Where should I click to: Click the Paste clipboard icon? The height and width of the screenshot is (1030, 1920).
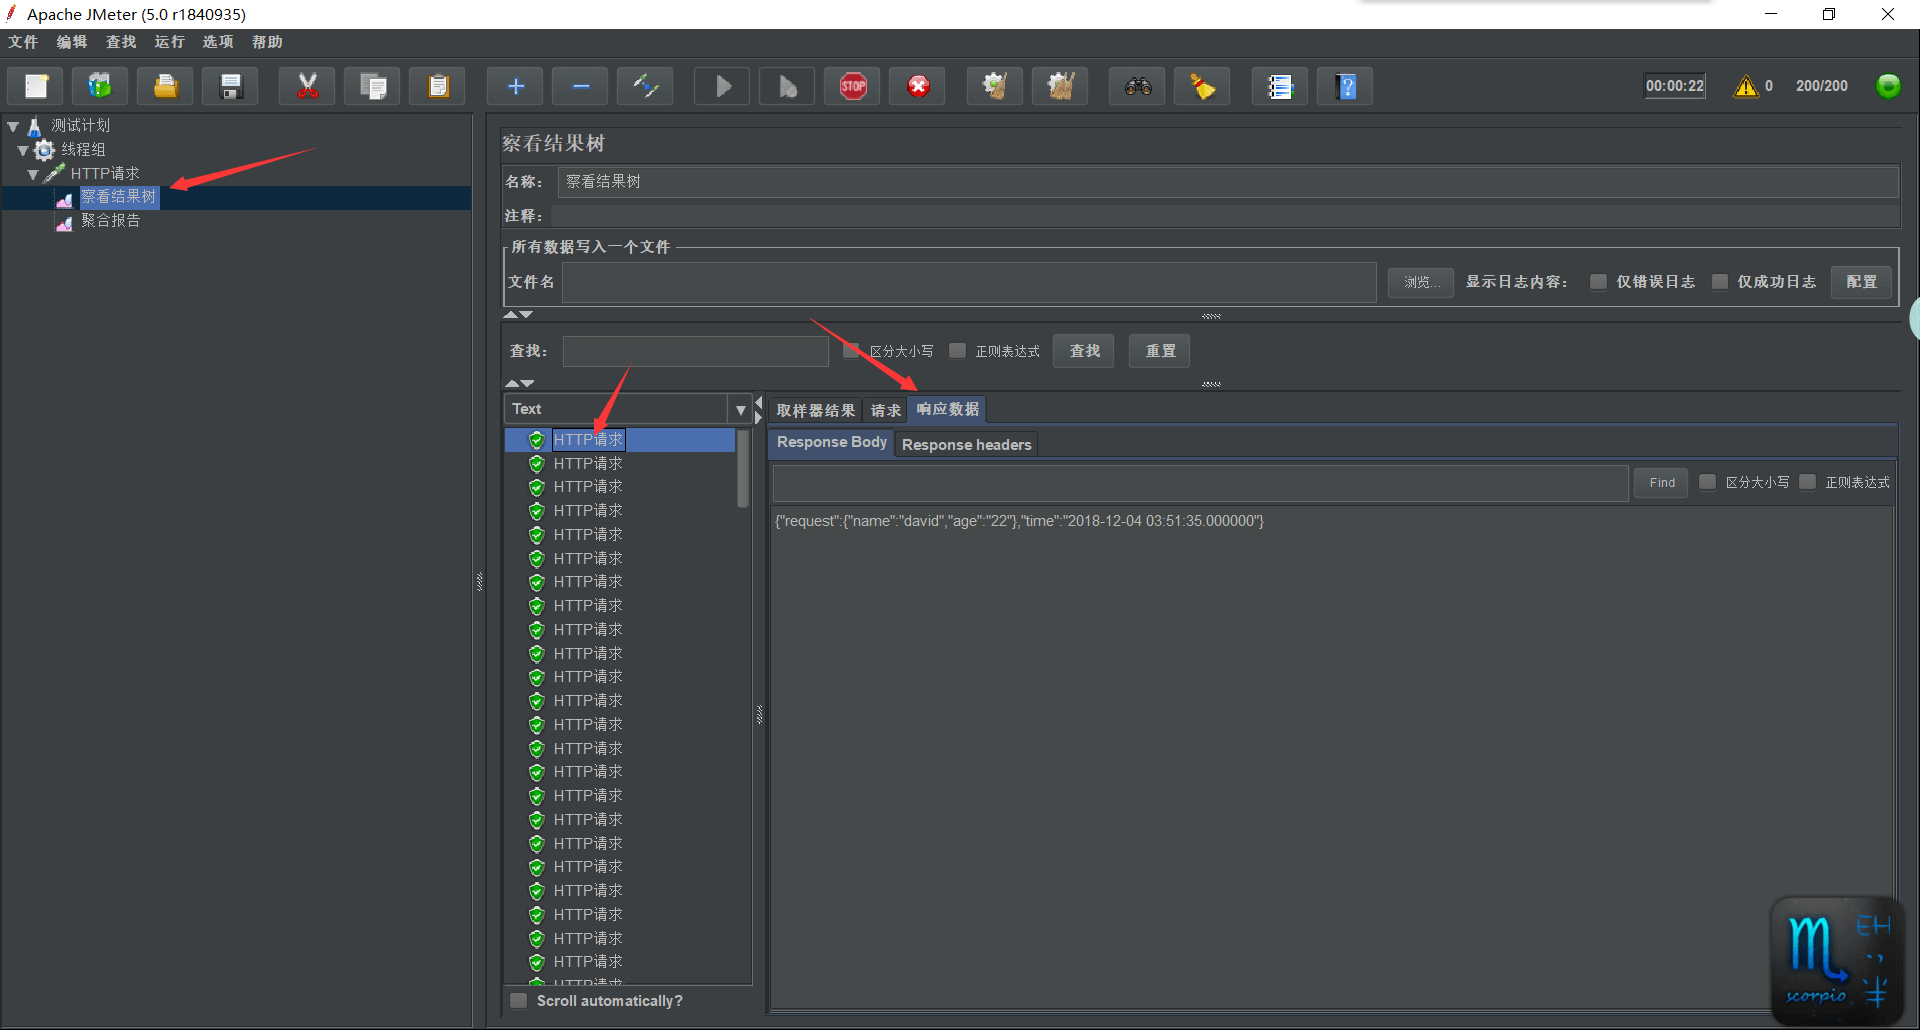point(438,86)
